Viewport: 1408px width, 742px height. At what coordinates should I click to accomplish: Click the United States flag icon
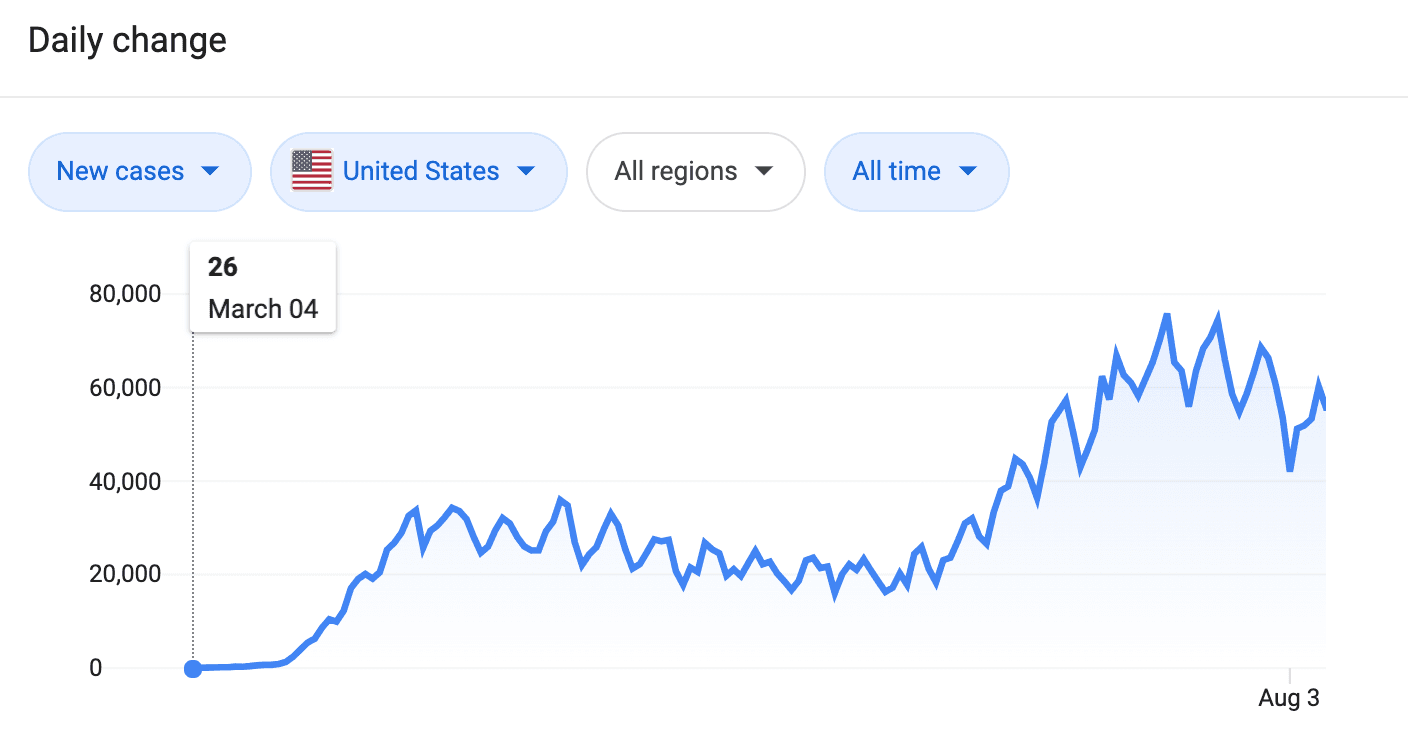pyautogui.click(x=312, y=171)
